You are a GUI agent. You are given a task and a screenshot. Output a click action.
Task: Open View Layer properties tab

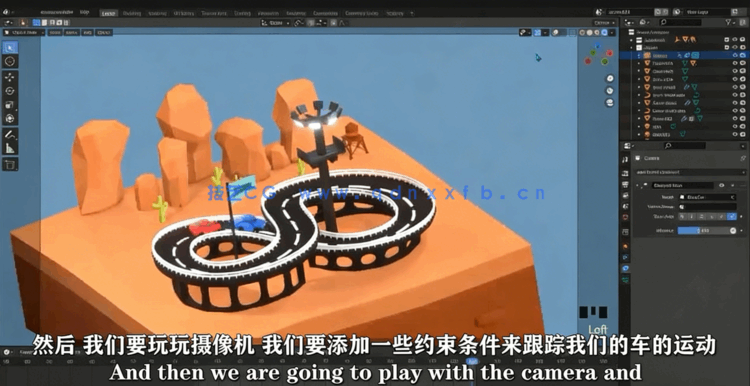(626, 195)
